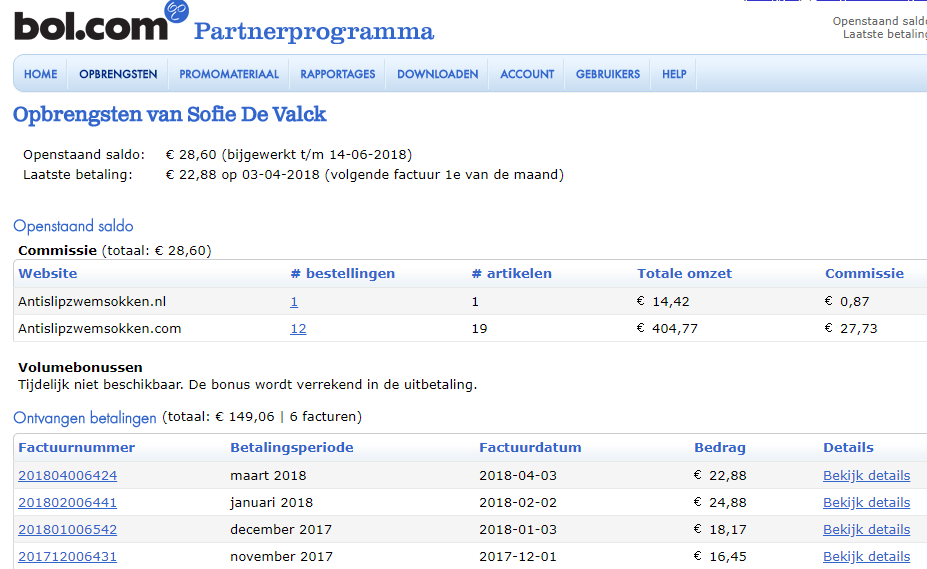The image size is (927, 569).
Task: Click the 'november 2017' period cell
Action: [281, 557]
